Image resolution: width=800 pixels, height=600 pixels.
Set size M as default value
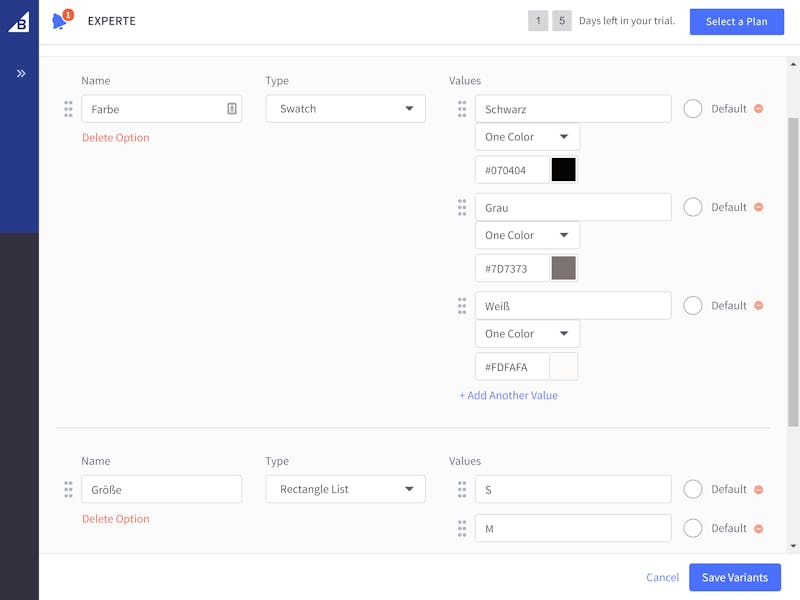pyautogui.click(x=693, y=529)
